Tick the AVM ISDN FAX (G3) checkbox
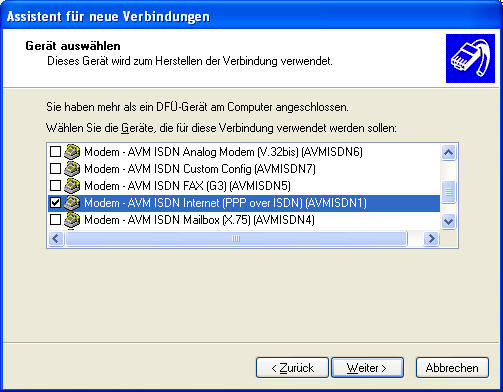Viewport: 503px width, 392px height. point(55,186)
